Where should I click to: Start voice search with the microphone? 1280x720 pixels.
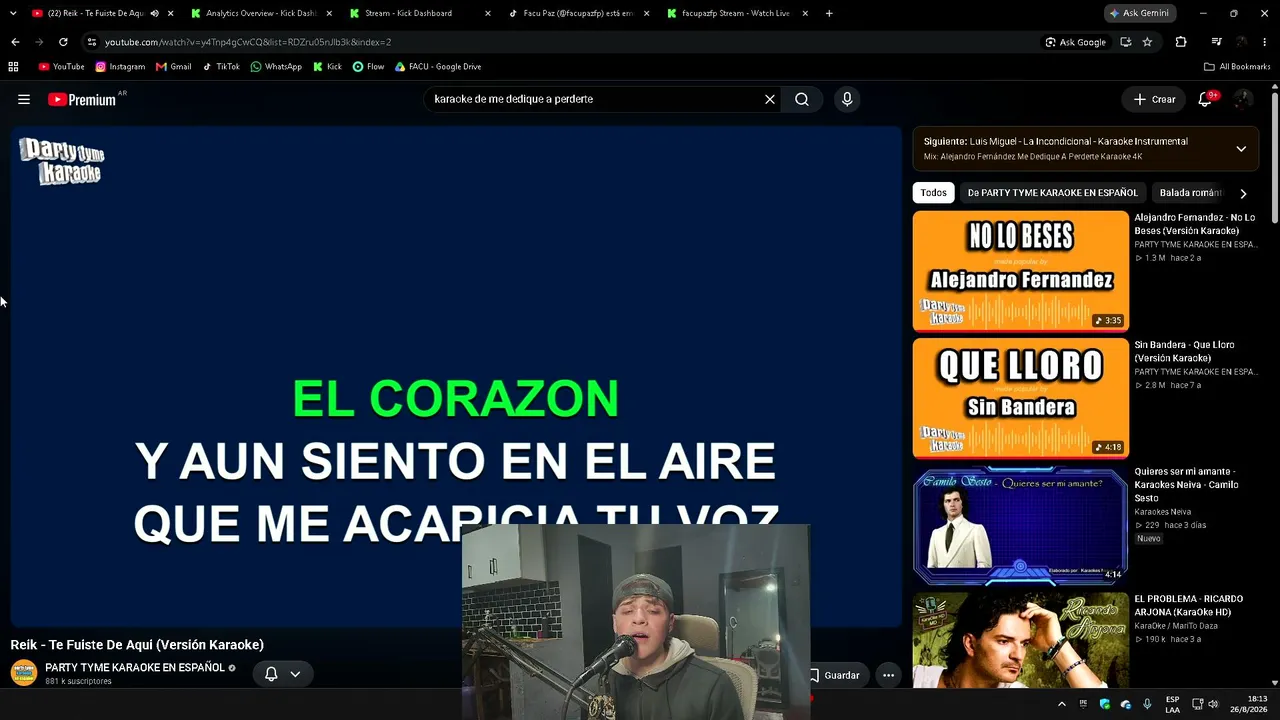[x=847, y=99]
